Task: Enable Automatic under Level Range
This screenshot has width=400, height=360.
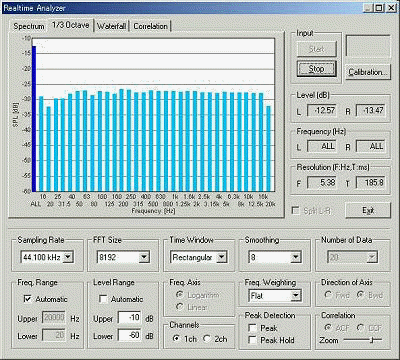Action: [x=103, y=299]
